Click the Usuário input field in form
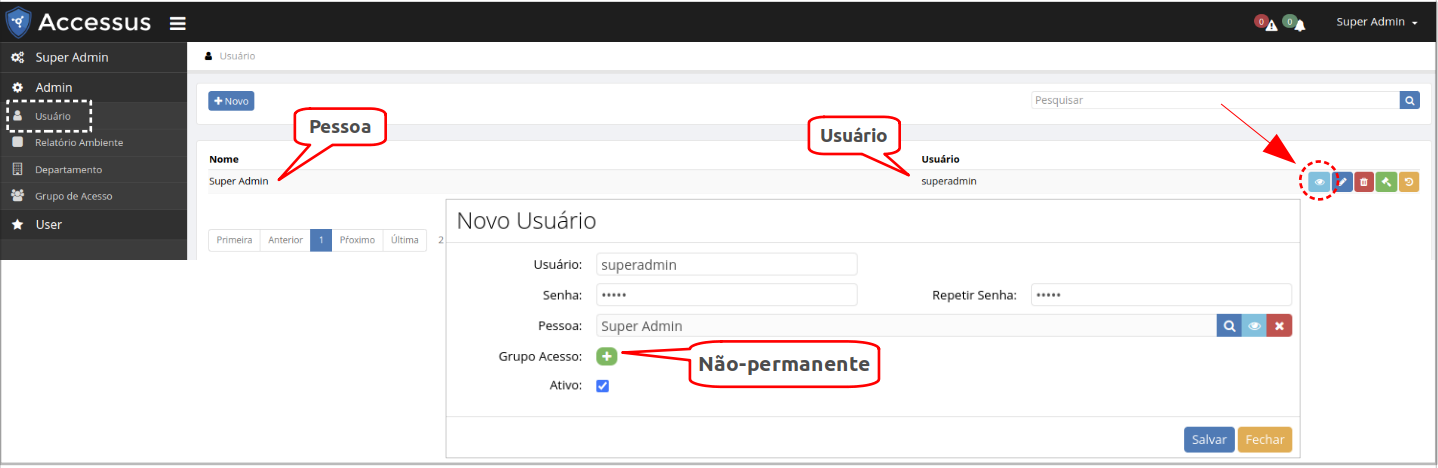1438x468 pixels. point(726,265)
